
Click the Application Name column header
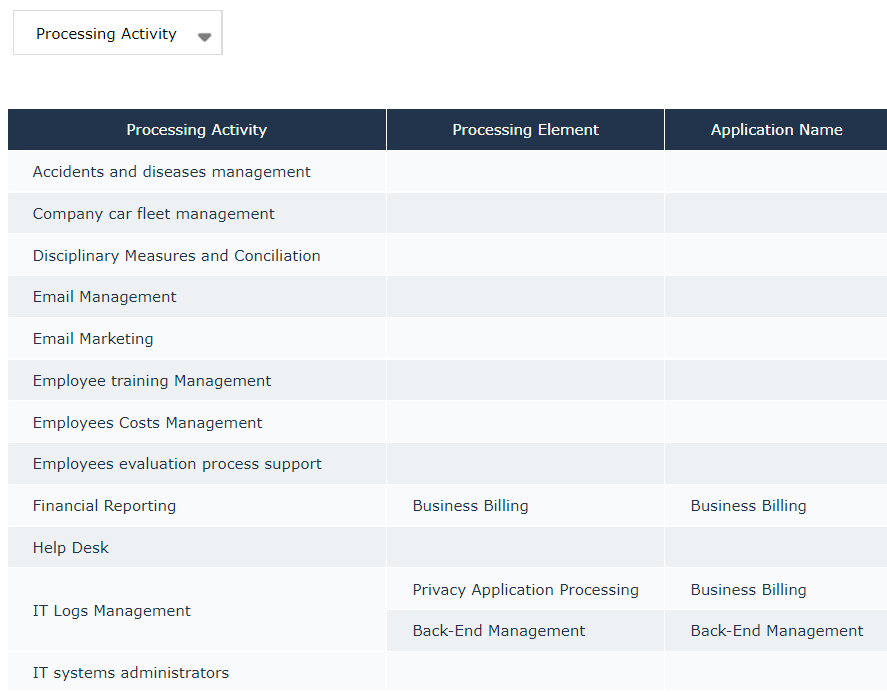pyautogui.click(x=776, y=130)
